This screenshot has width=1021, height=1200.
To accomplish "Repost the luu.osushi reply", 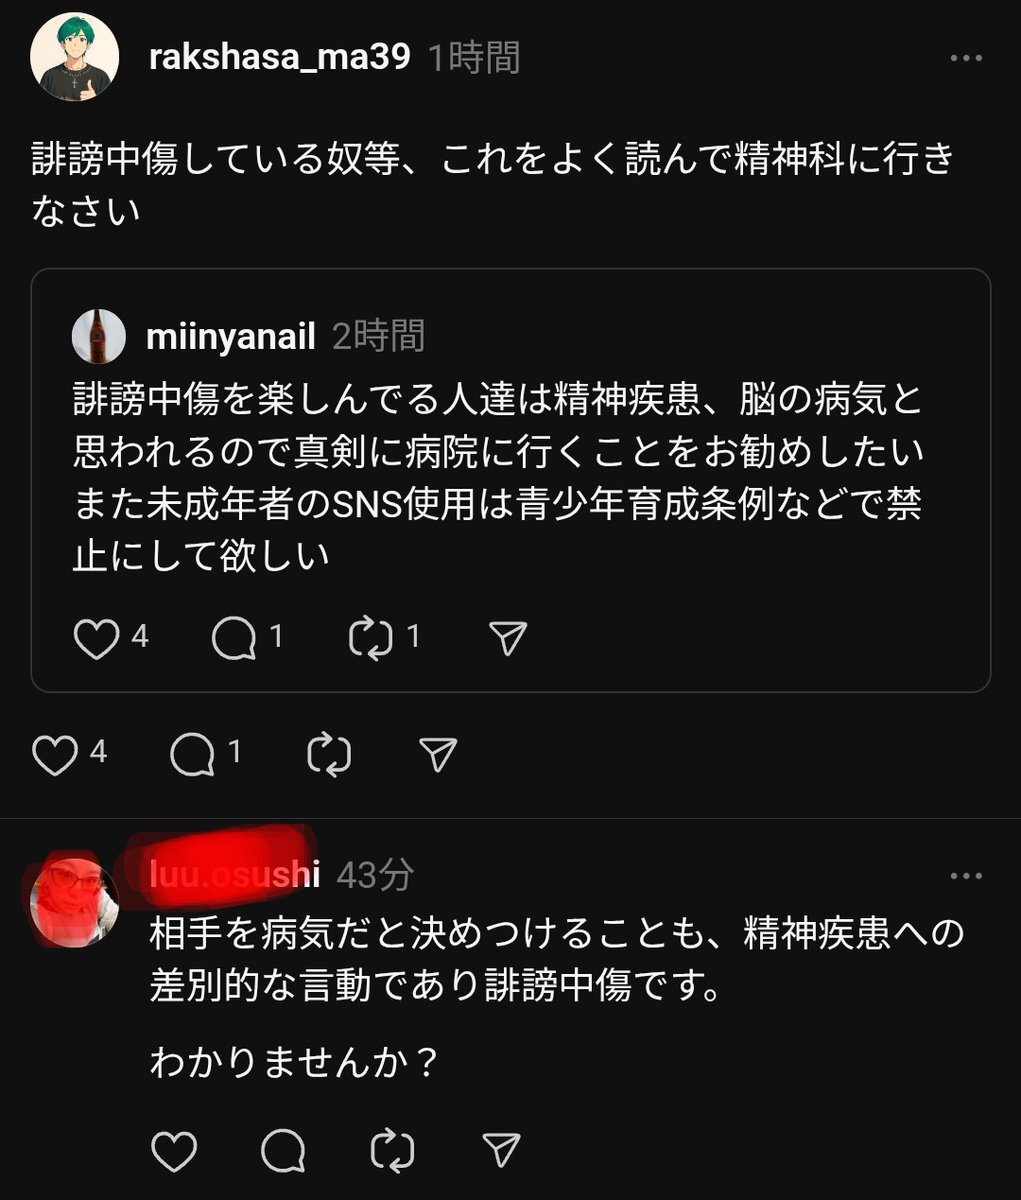I will coord(392,1150).
